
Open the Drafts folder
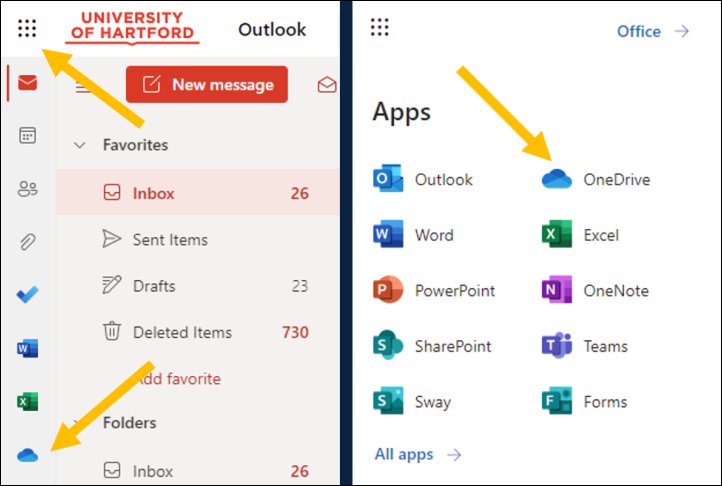198,286
